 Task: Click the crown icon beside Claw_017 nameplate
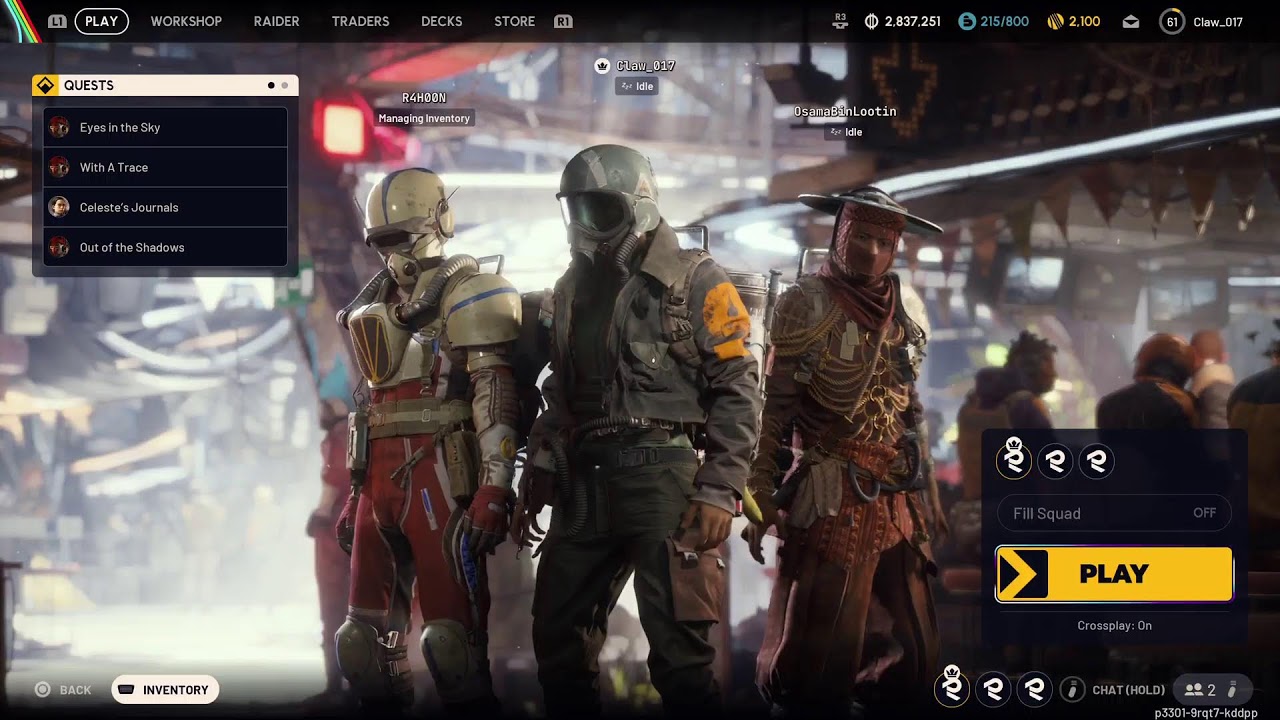602,66
